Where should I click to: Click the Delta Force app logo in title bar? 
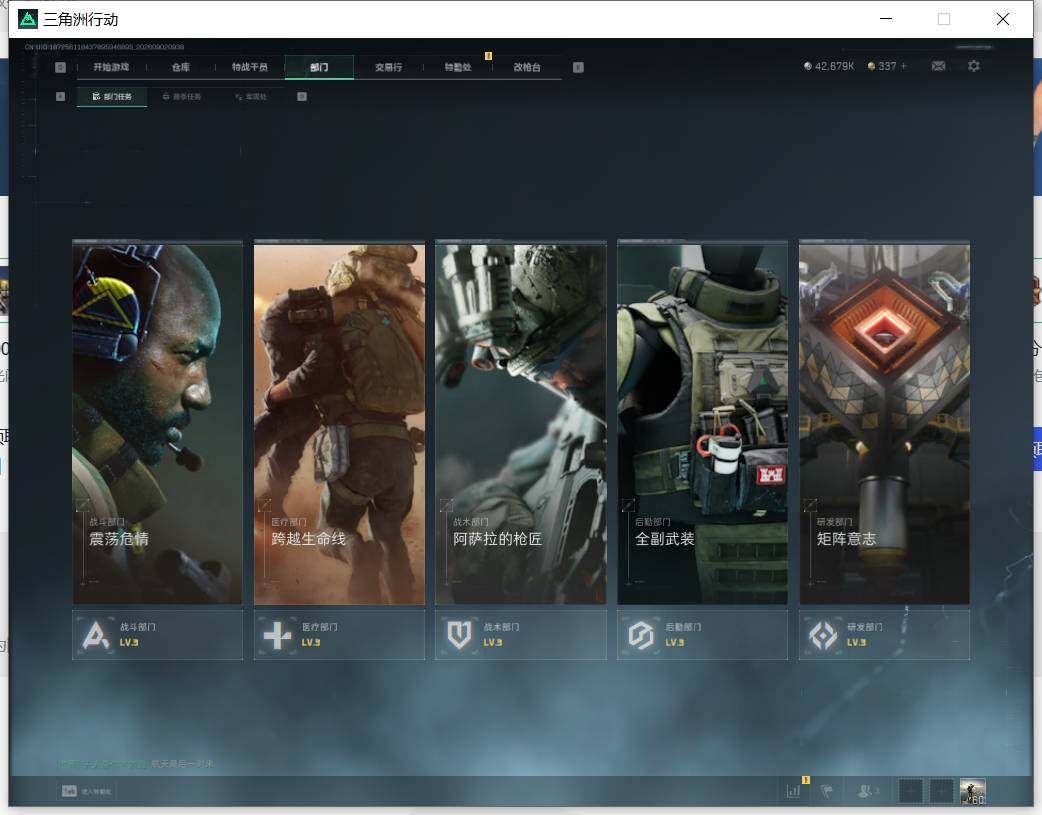(x=28, y=19)
